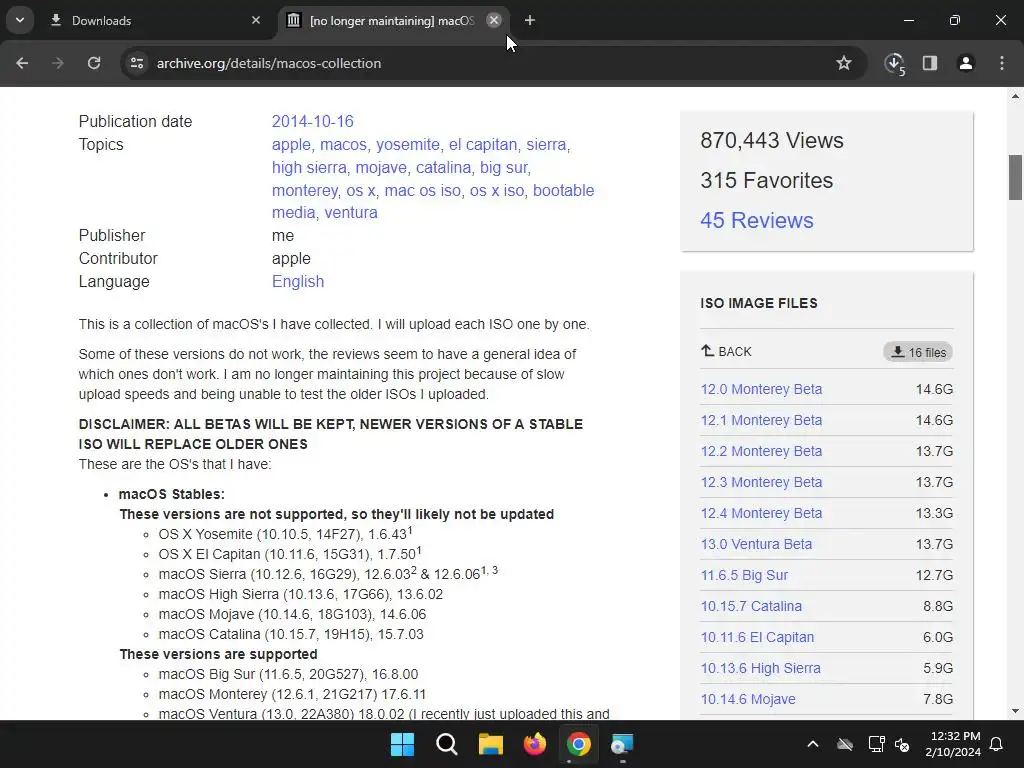Open the Chrome three-dot menu
Image resolution: width=1024 pixels, height=768 pixels.
1002,63
